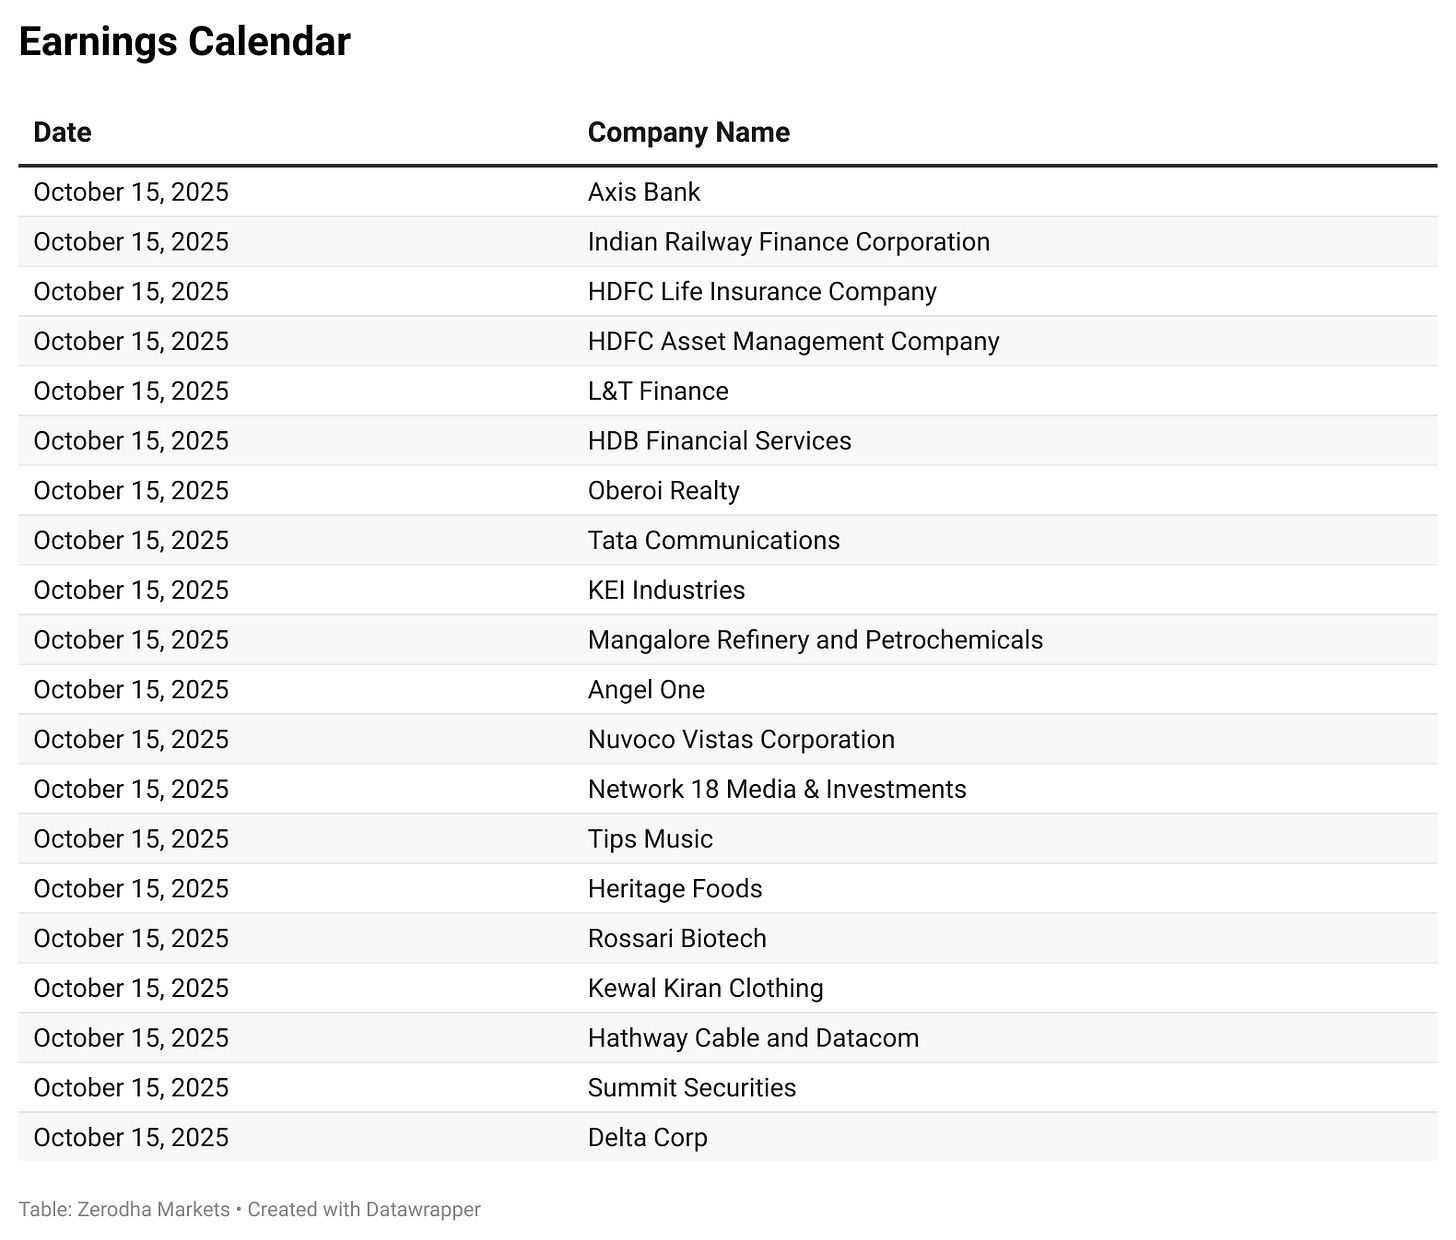This screenshot has width=1456, height=1240.
Task: Click the date in Angel One row
Action: [131, 690]
